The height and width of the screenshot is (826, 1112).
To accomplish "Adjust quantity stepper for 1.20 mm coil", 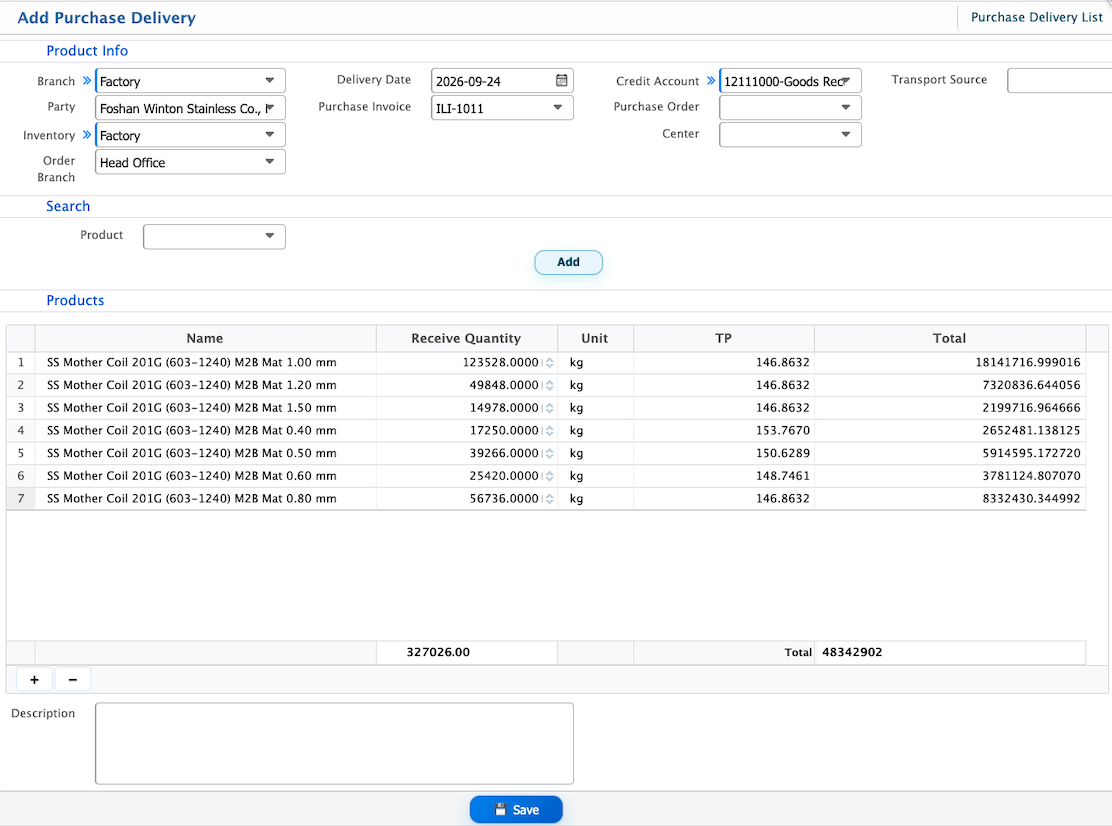I will (550, 385).
